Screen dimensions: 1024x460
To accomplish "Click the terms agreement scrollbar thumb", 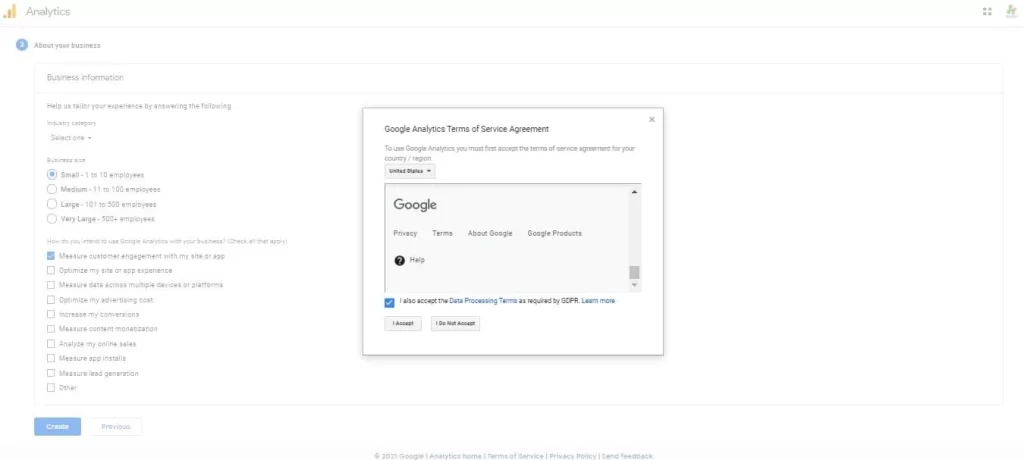I will click(634, 272).
